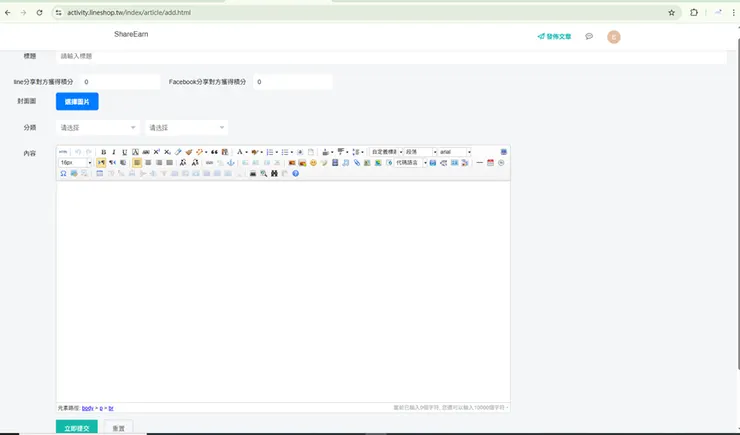Switch editor to HTML source view
740x435 pixels.
(x=63, y=152)
